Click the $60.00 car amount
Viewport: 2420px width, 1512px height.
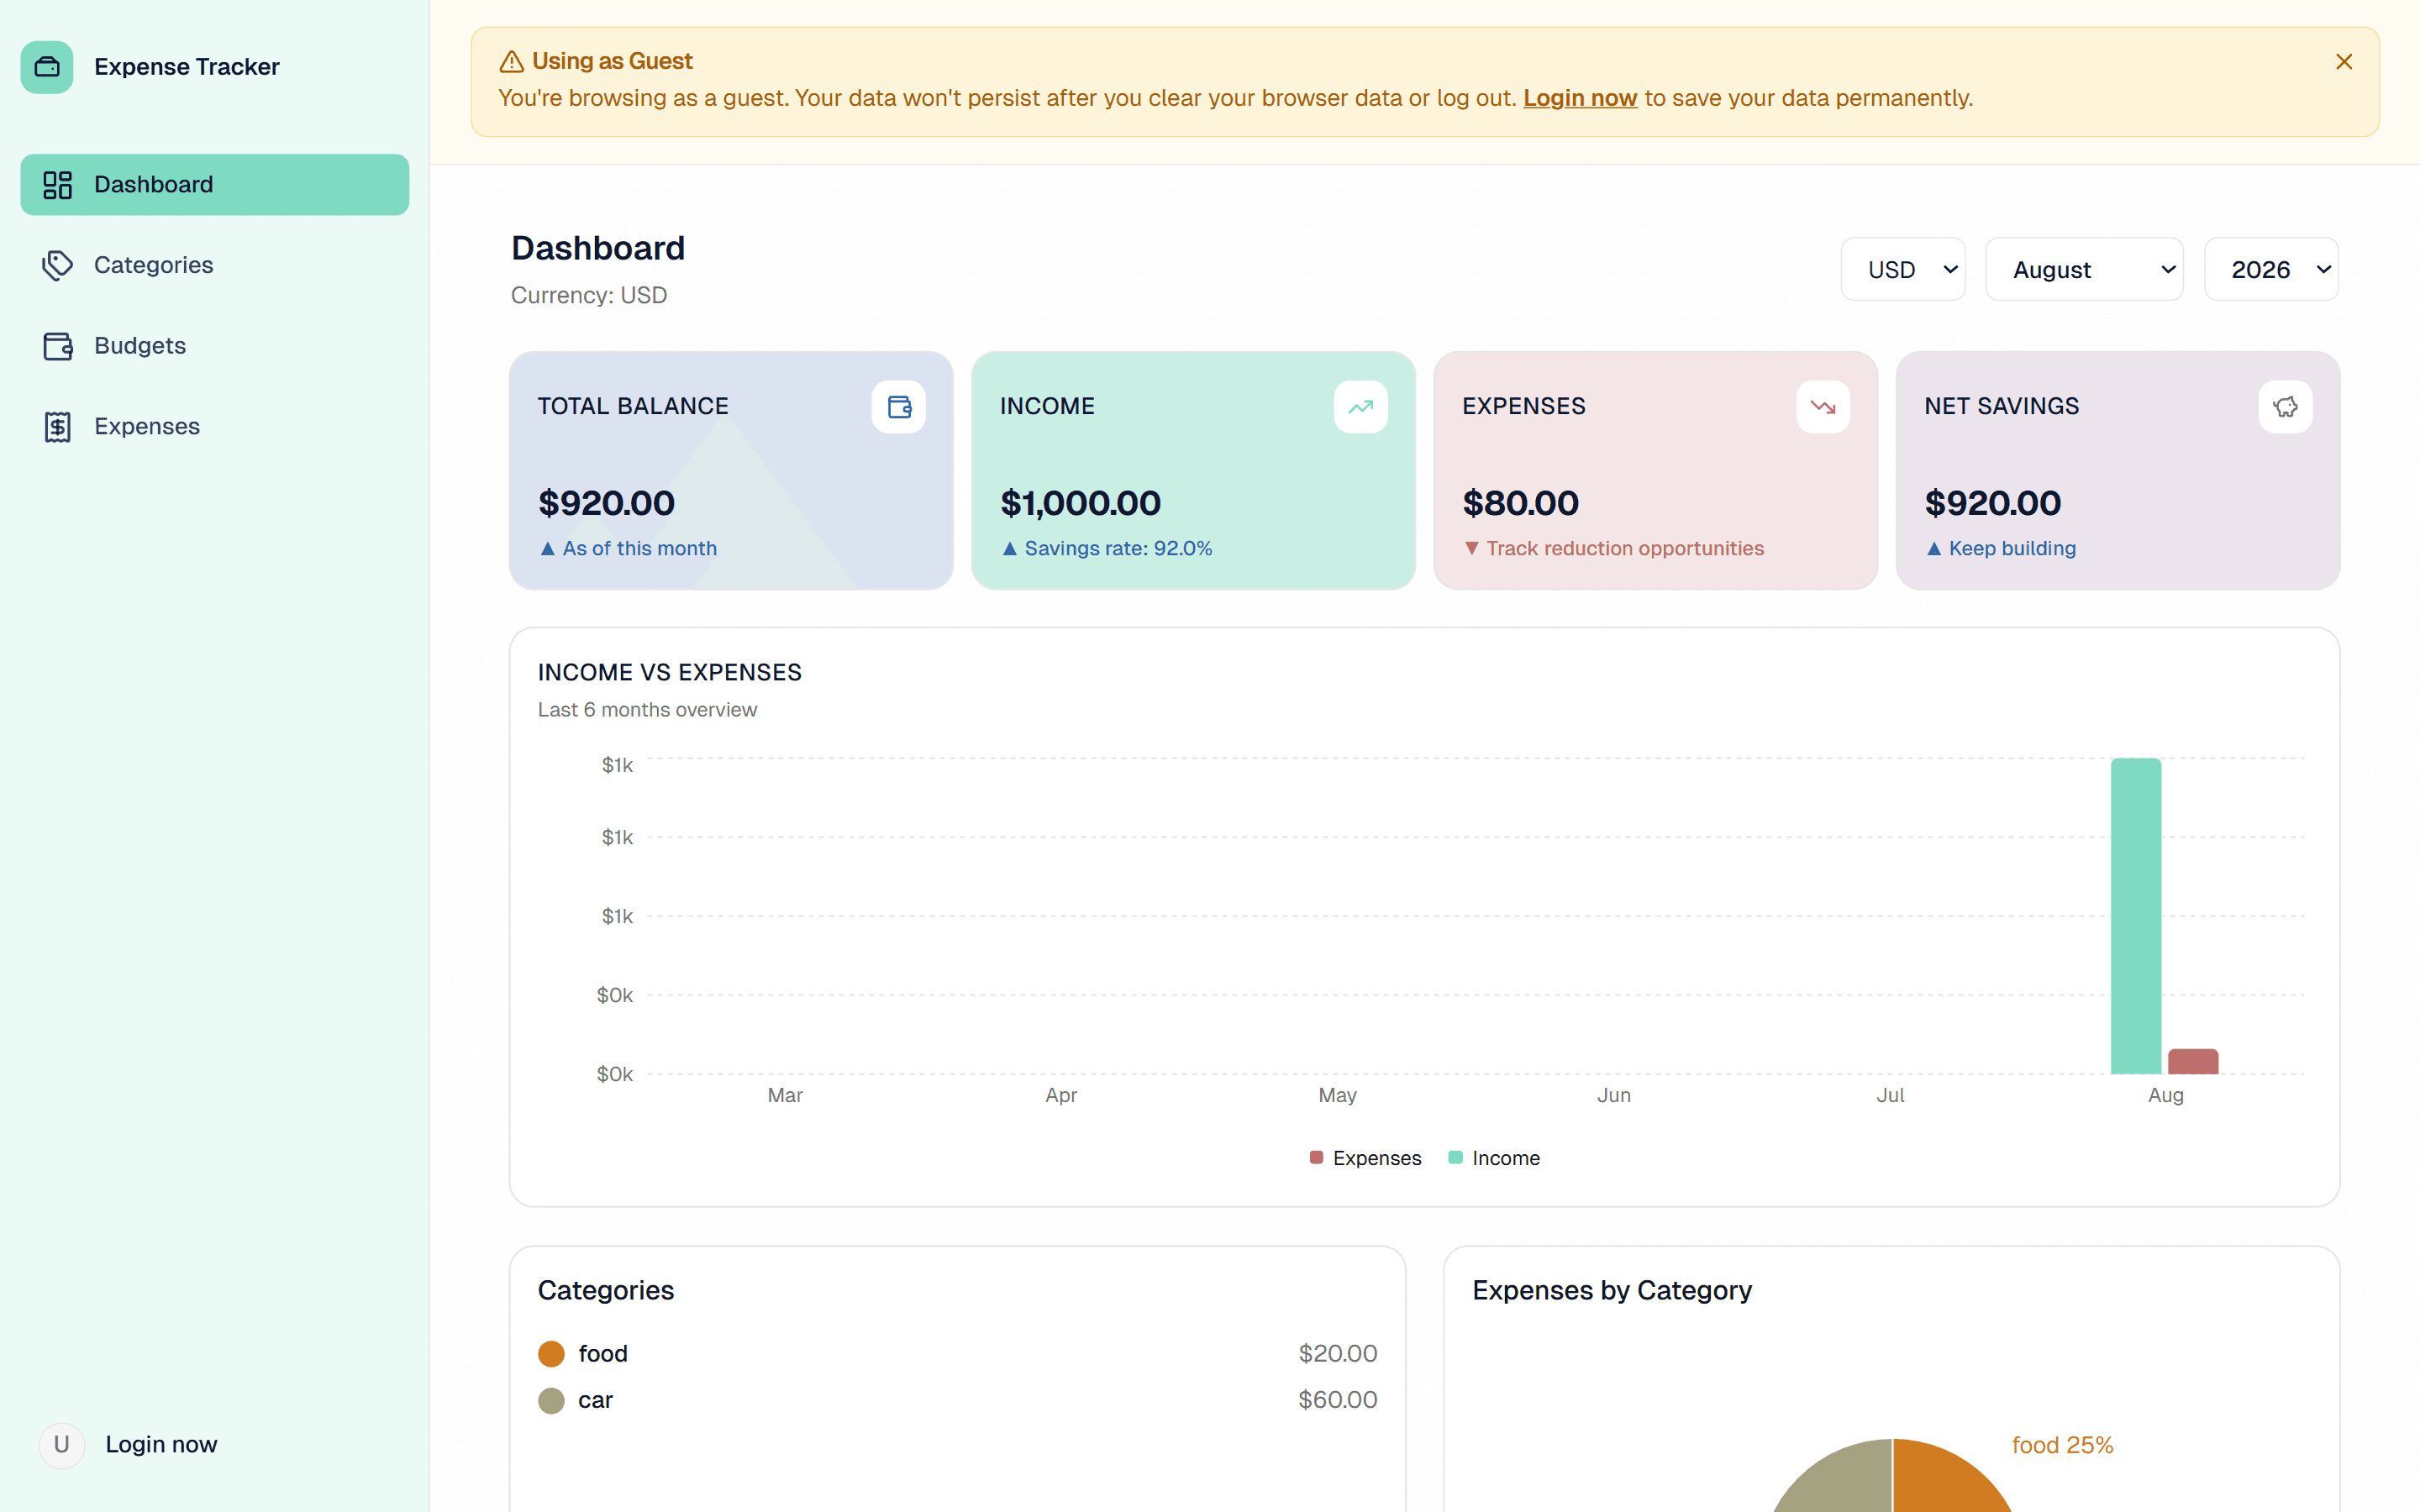click(x=1337, y=1400)
